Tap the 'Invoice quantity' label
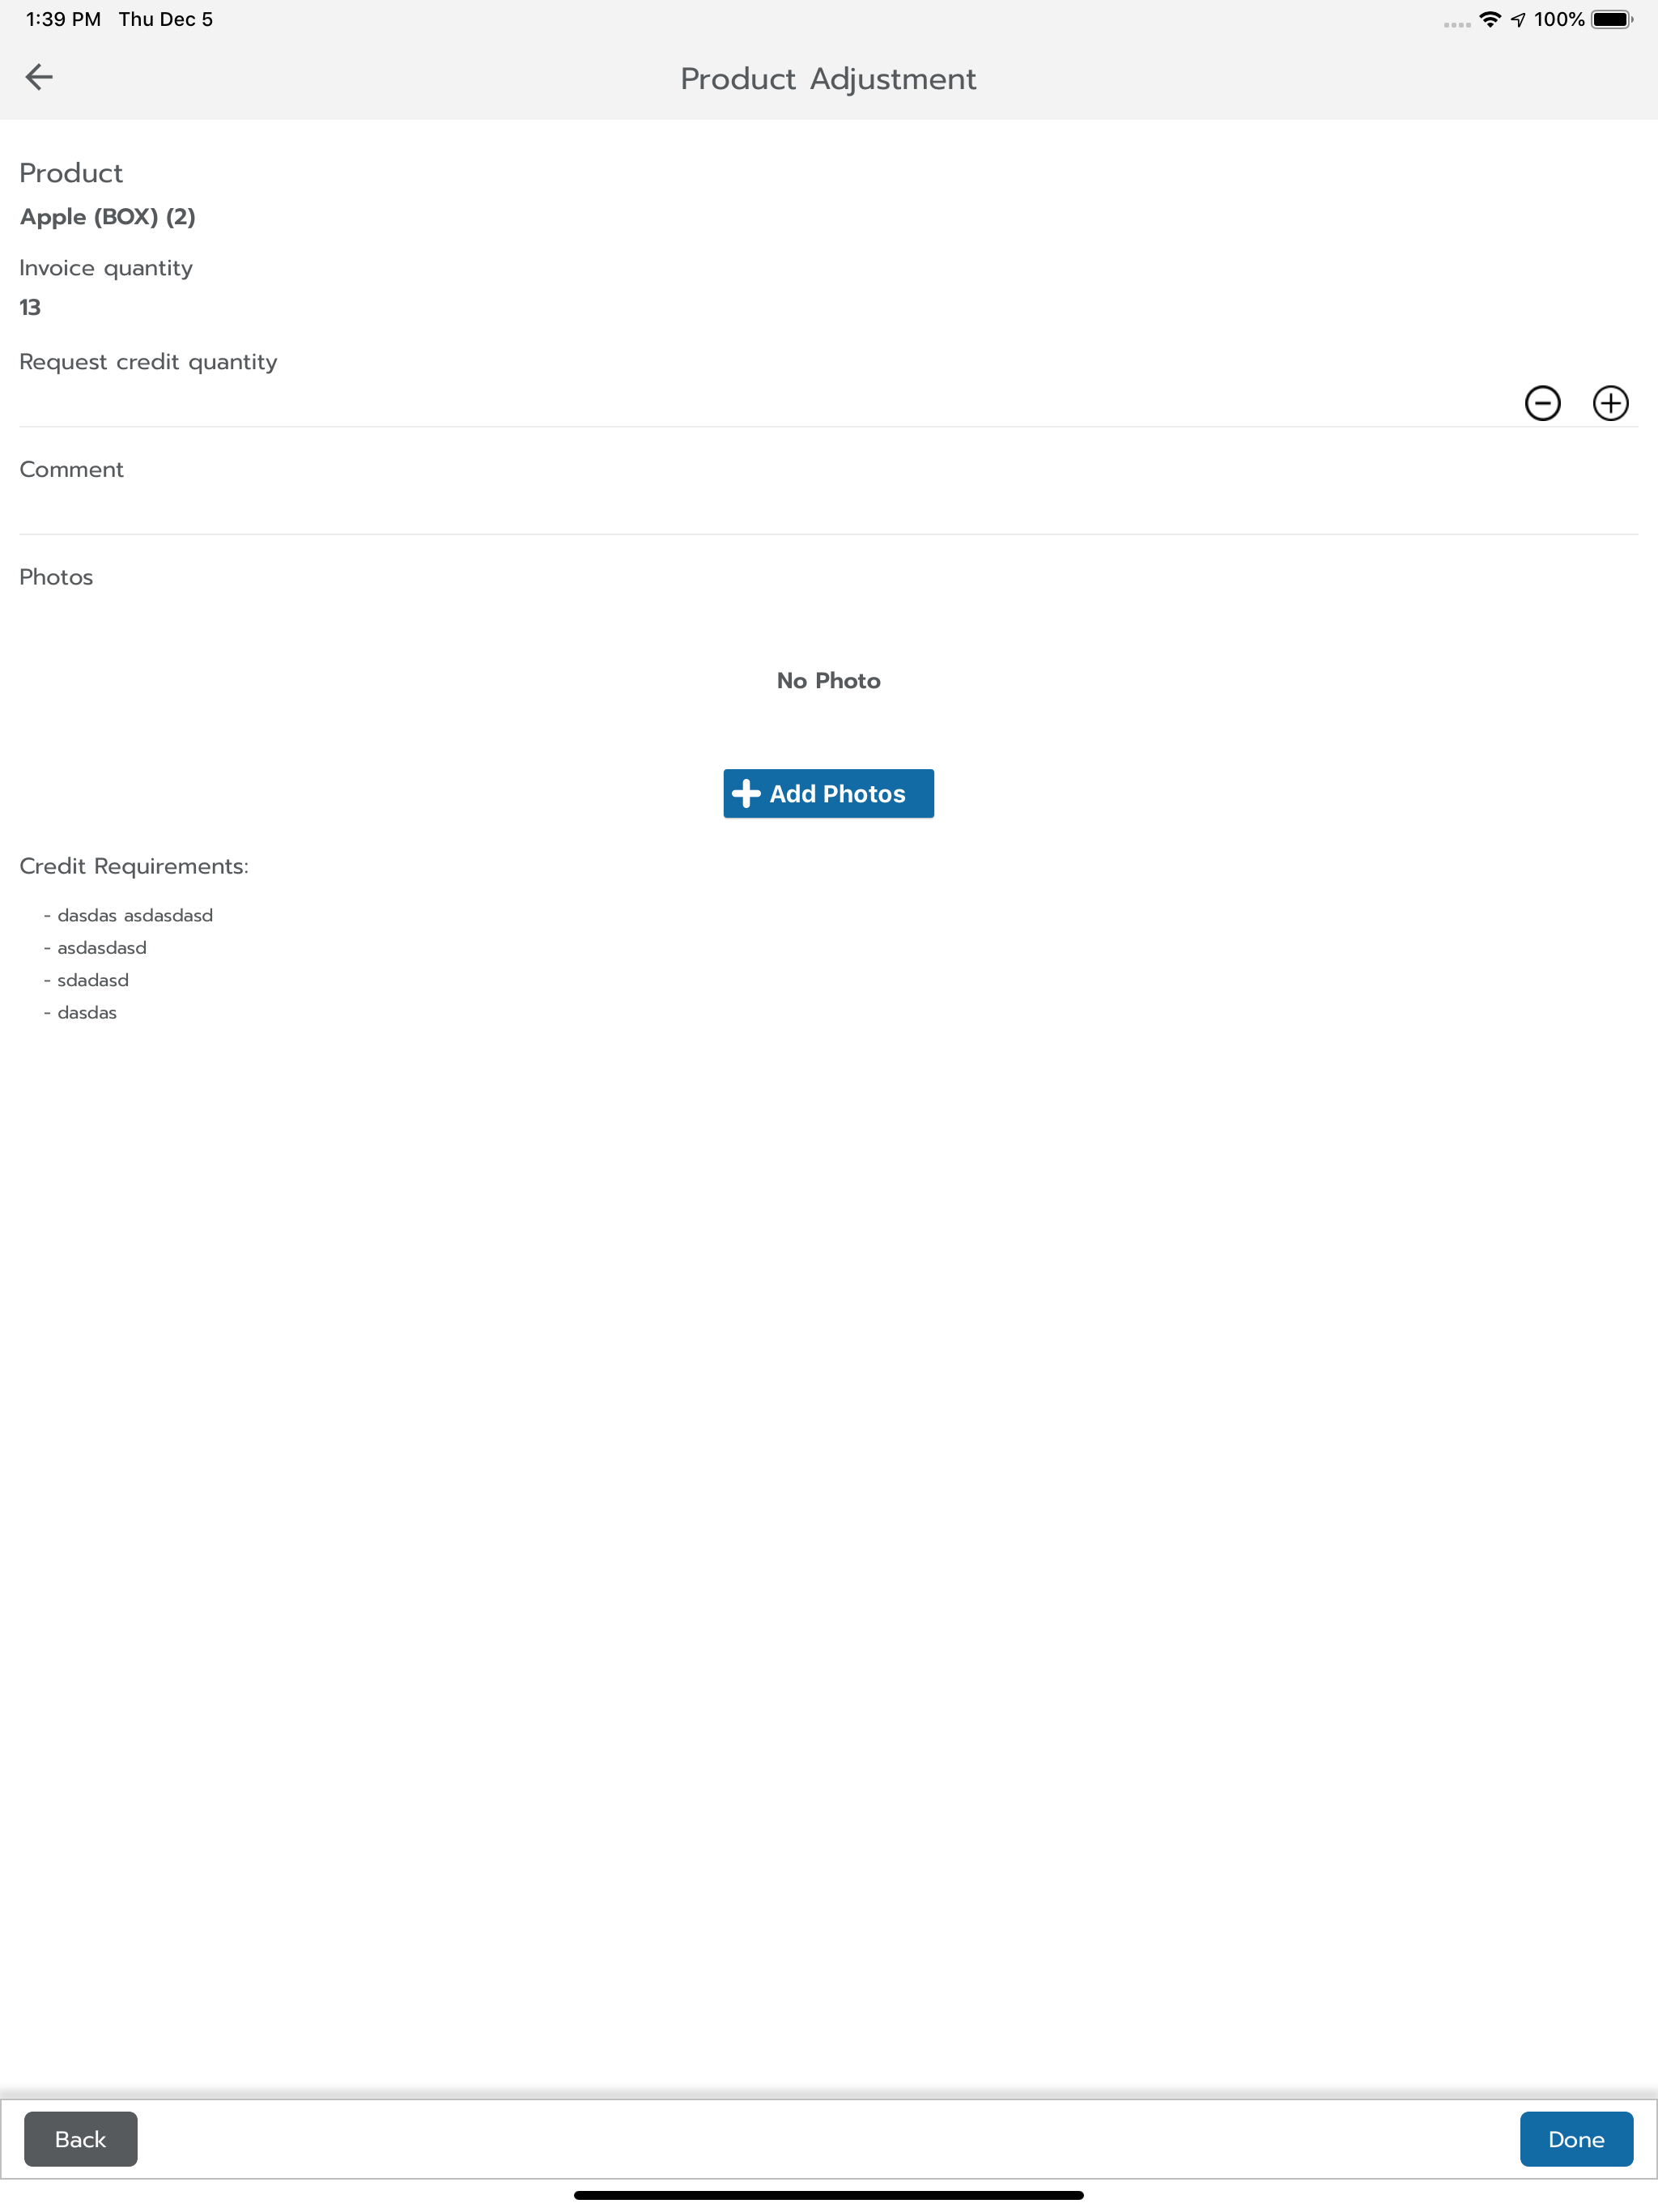Viewport: 1658px width, 2212px height. coord(106,268)
